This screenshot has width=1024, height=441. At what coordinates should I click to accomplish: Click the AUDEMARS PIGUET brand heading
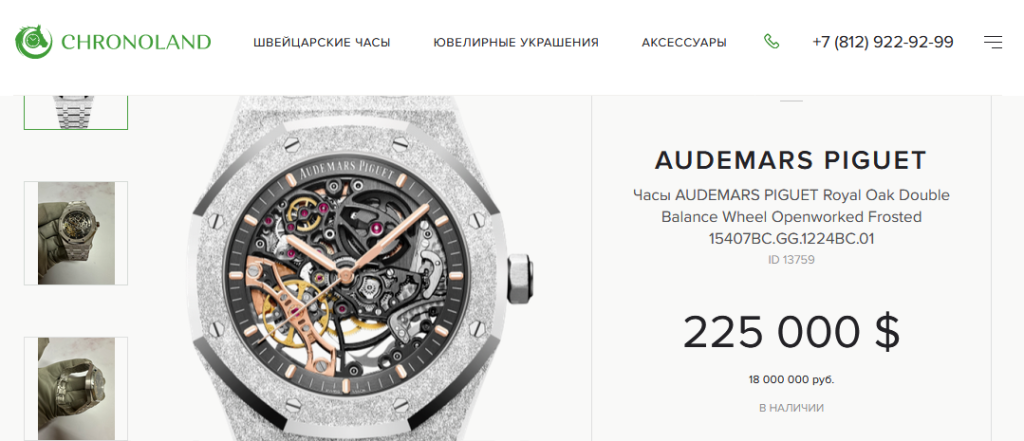791,160
